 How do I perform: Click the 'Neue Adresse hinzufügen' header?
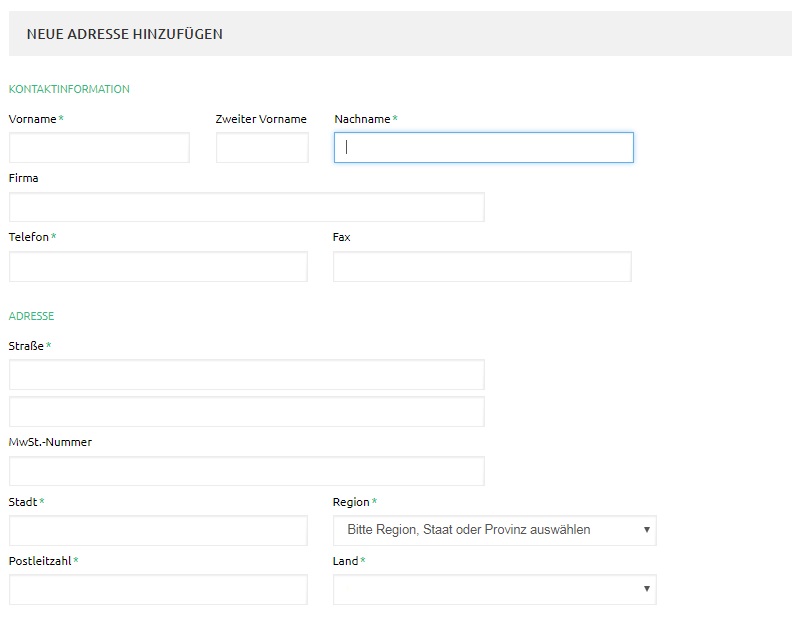pyautogui.click(x=124, y=34)
